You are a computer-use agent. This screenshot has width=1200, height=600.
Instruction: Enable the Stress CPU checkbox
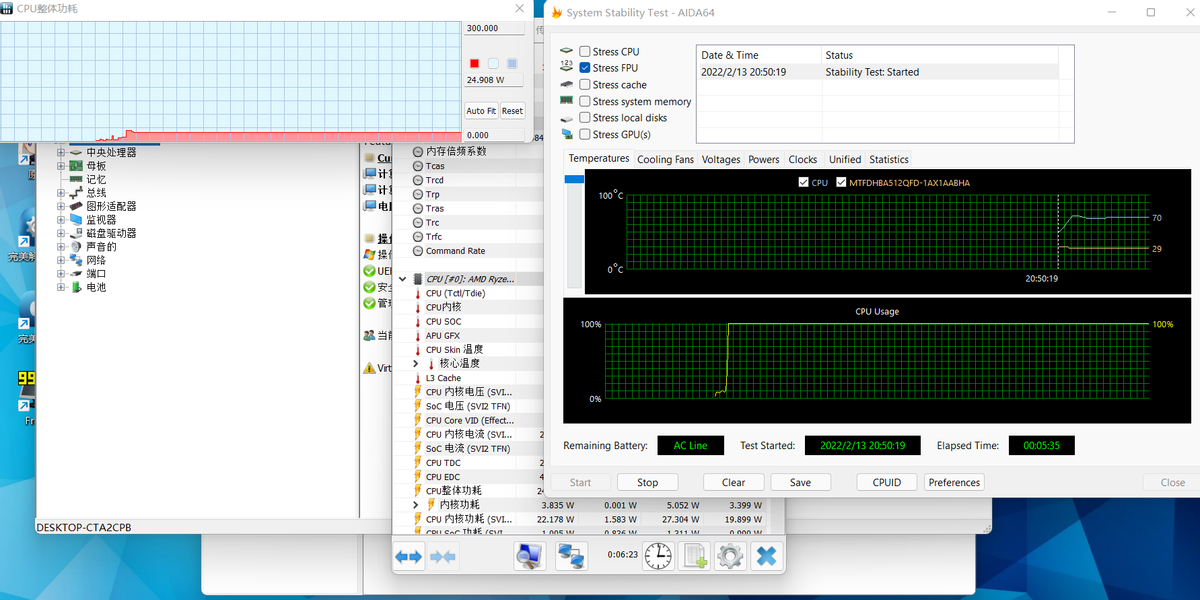point(585,52)
